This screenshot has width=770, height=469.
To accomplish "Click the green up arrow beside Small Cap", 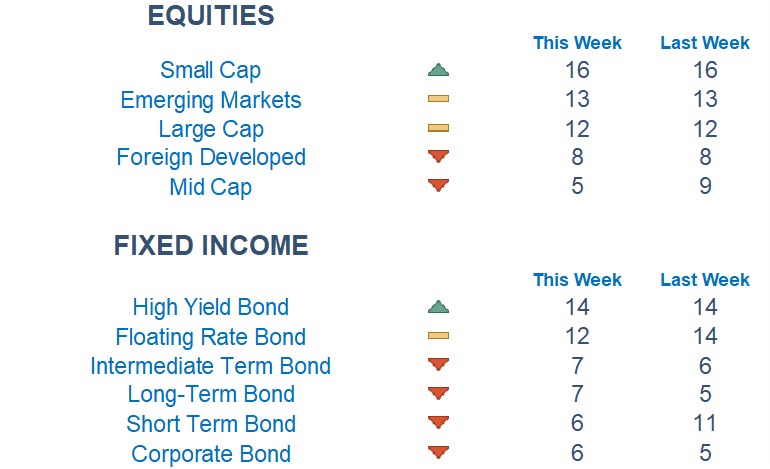I will point(438,70).
